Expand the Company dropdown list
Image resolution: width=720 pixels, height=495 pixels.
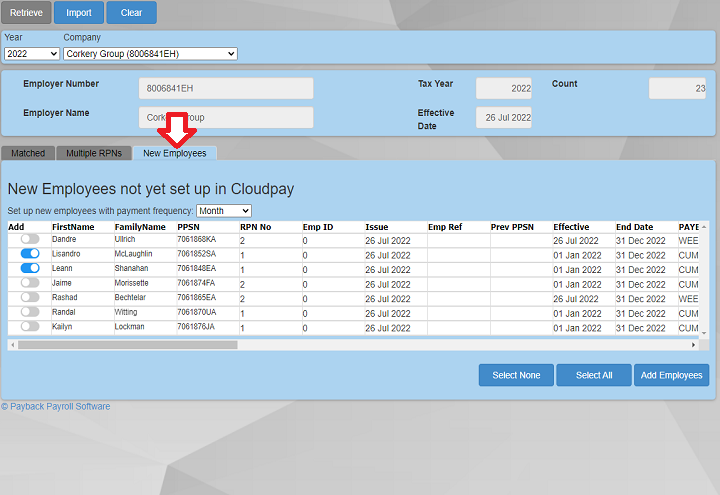click(x=150, y=53)
